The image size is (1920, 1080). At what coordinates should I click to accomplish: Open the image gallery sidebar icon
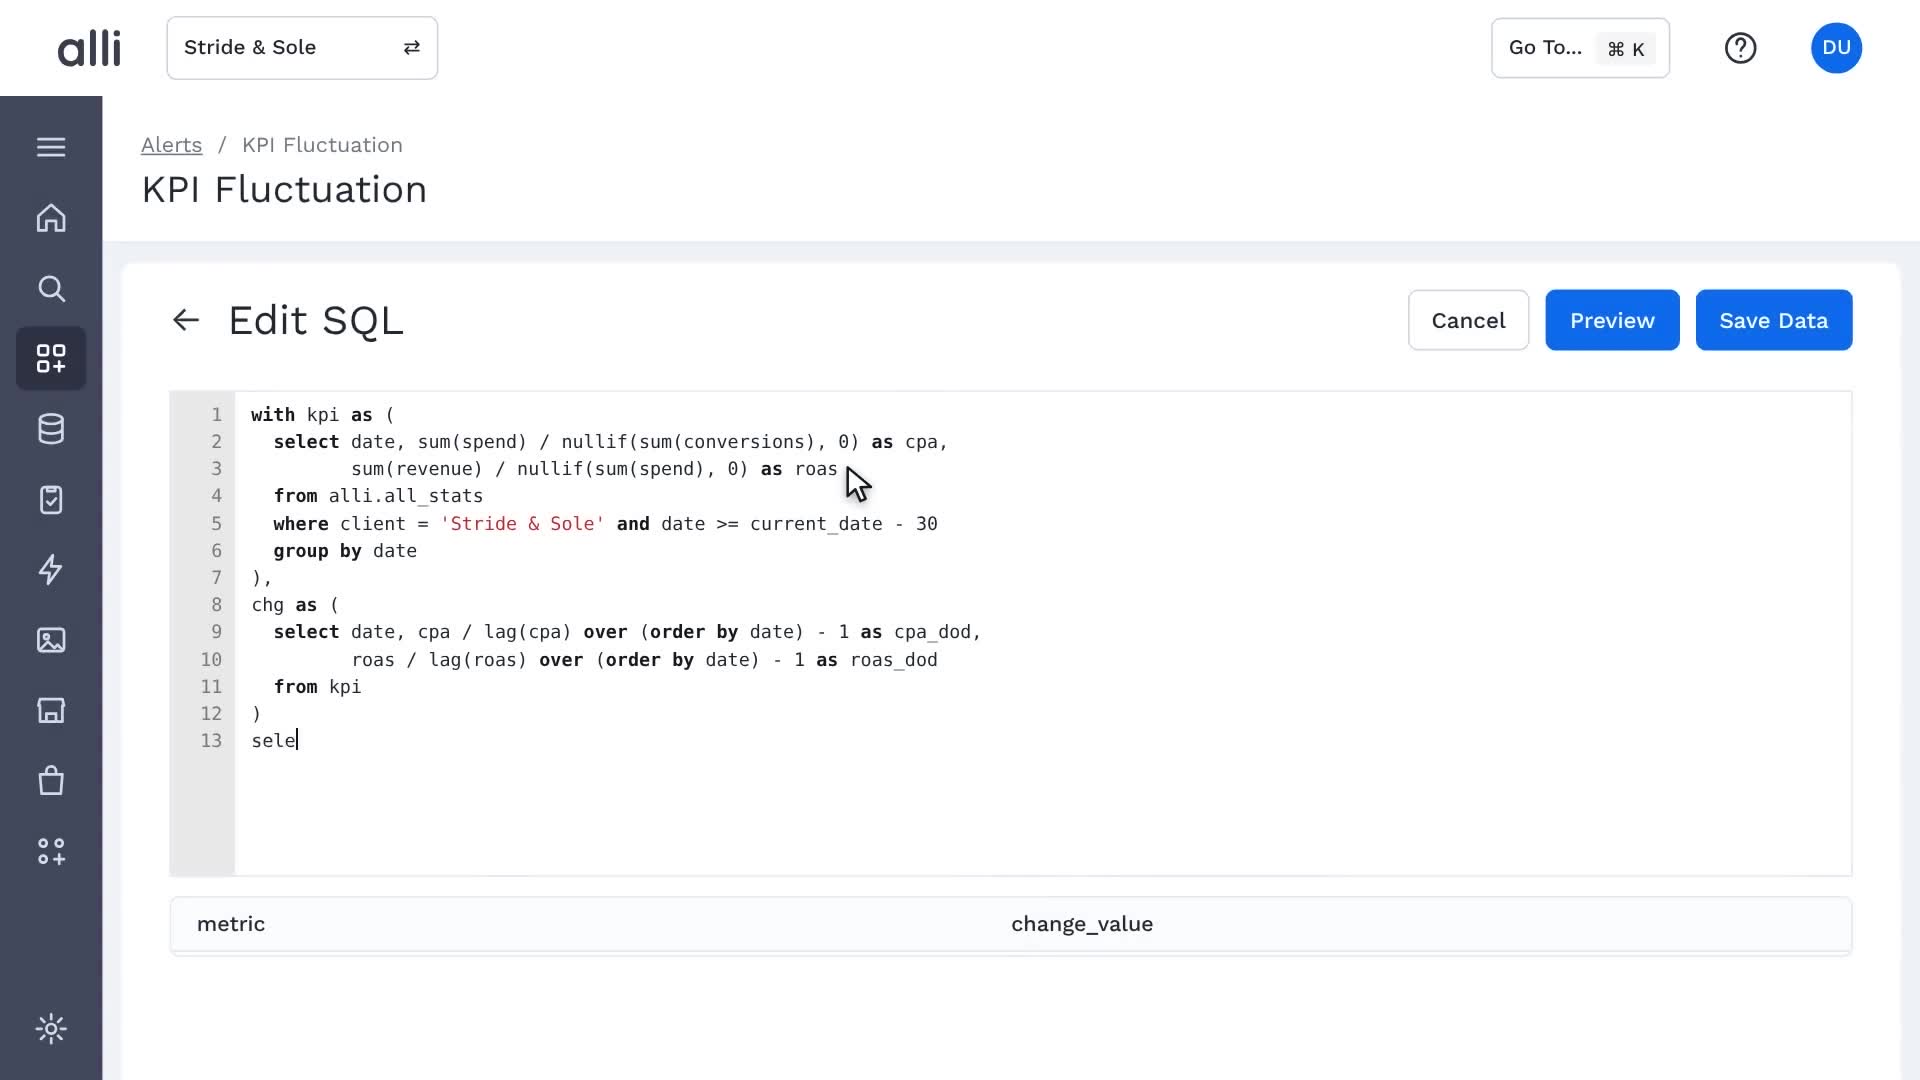pos(51,640)
